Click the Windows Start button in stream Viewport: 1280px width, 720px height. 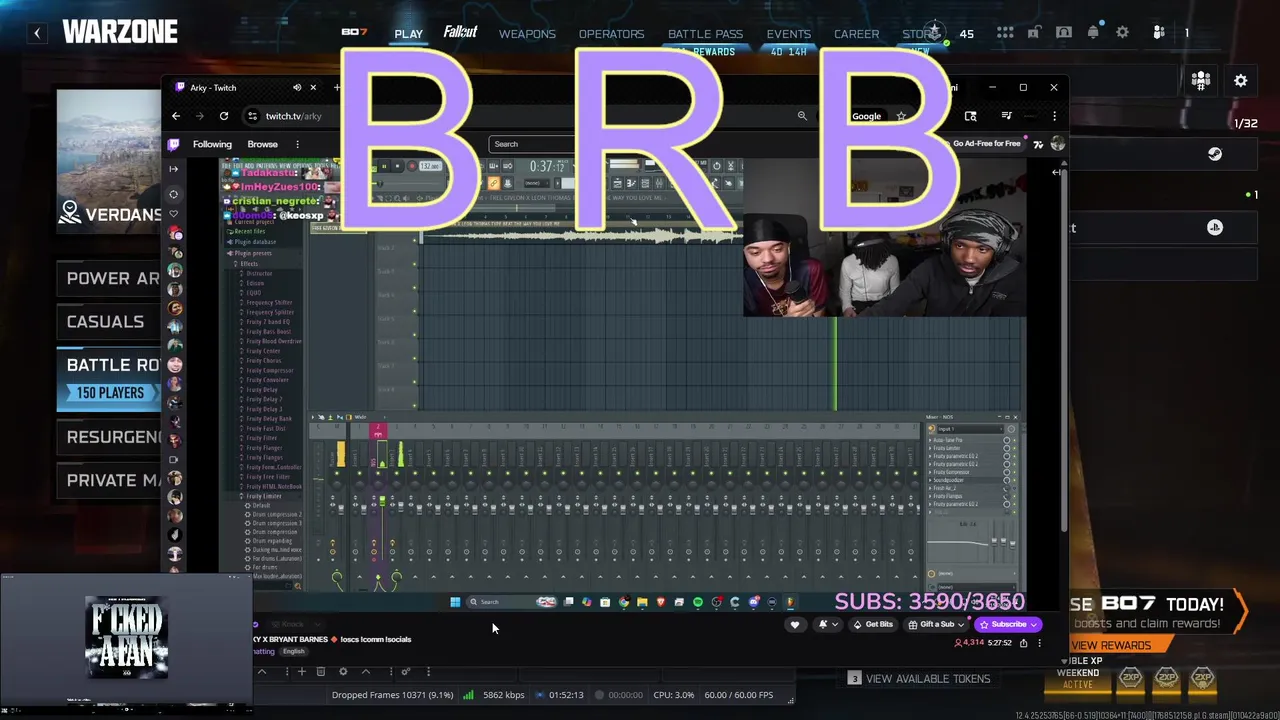(455, 602)
